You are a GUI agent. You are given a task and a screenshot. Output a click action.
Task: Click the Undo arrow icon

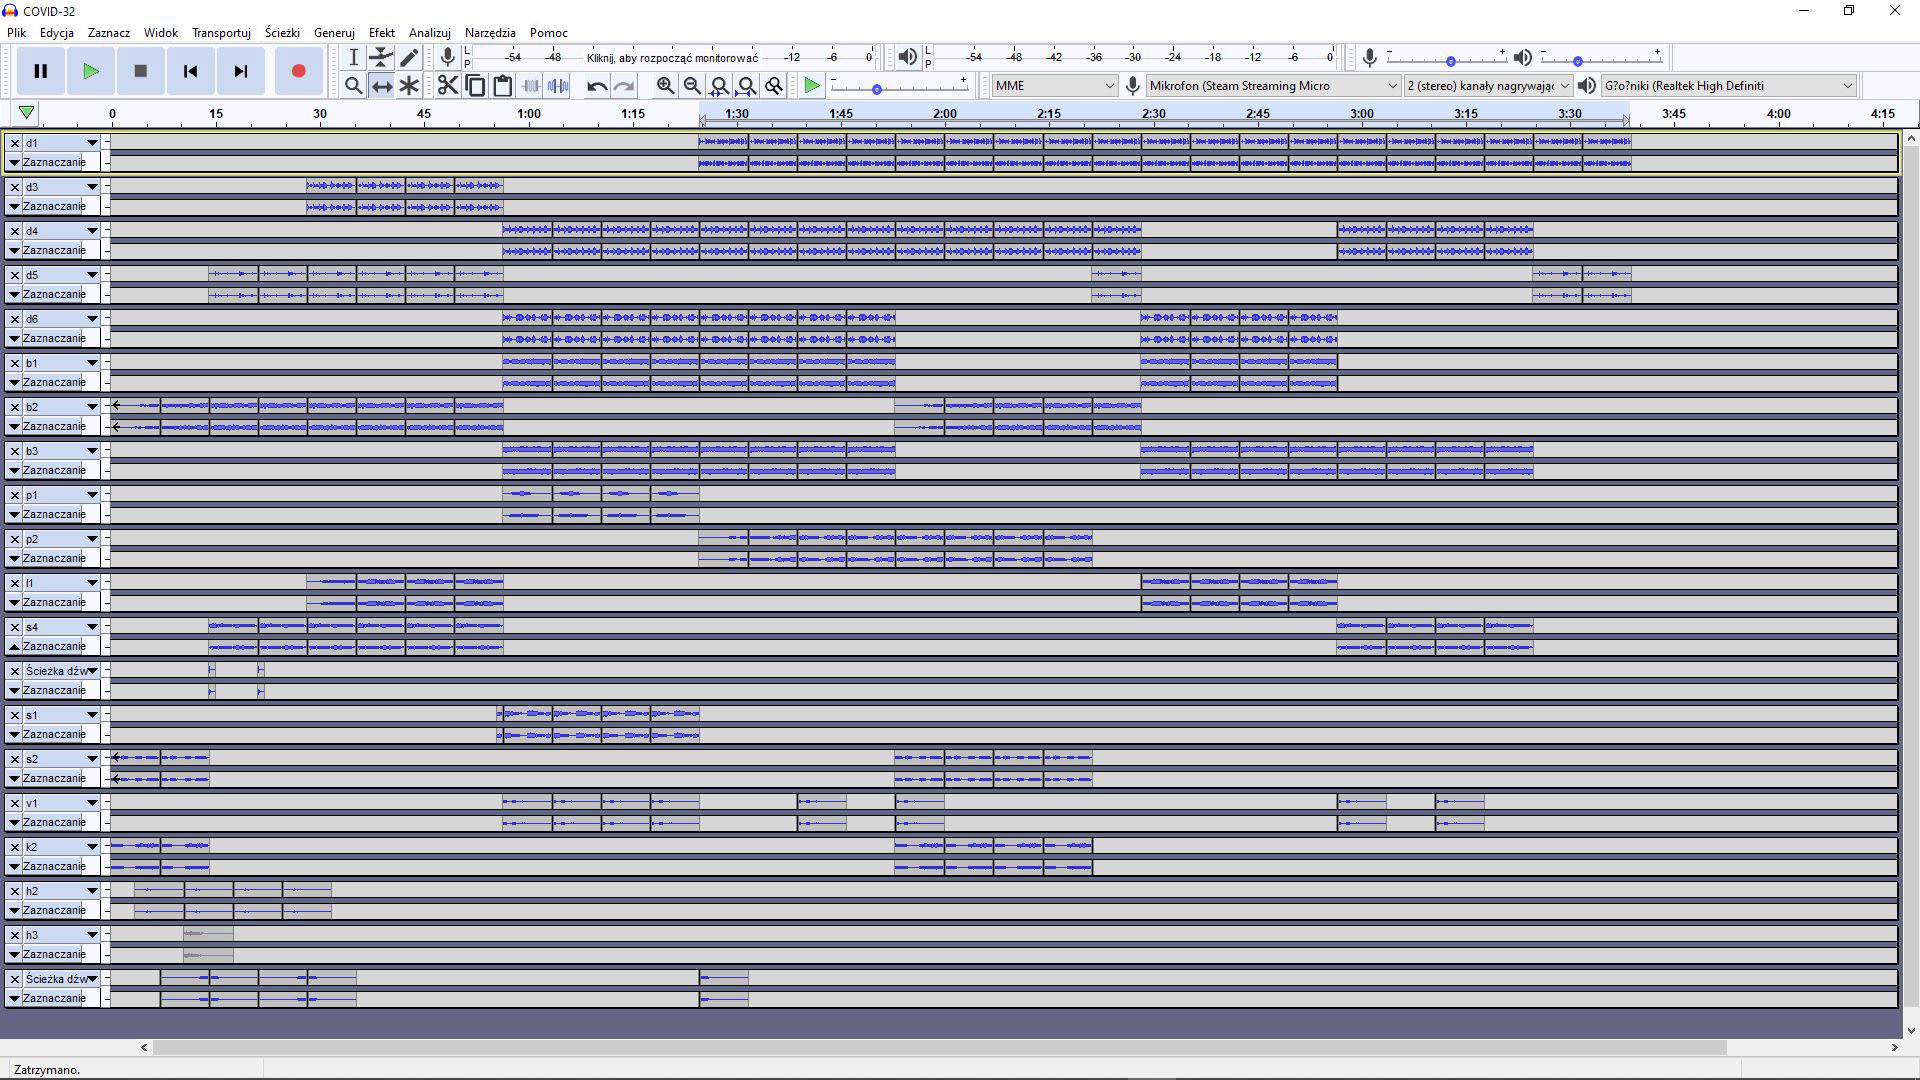point(597,86)
